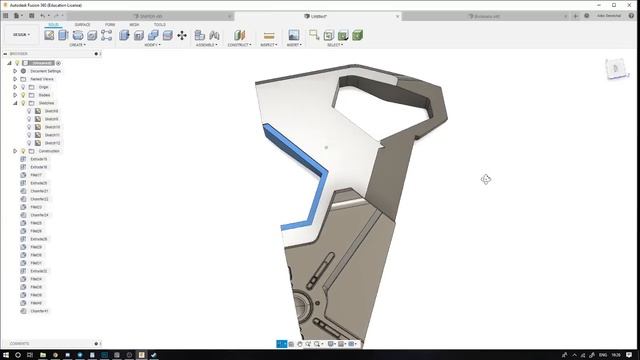
Task: Show Sketch11 using its light bulb
Action: (x=29, y=135)
